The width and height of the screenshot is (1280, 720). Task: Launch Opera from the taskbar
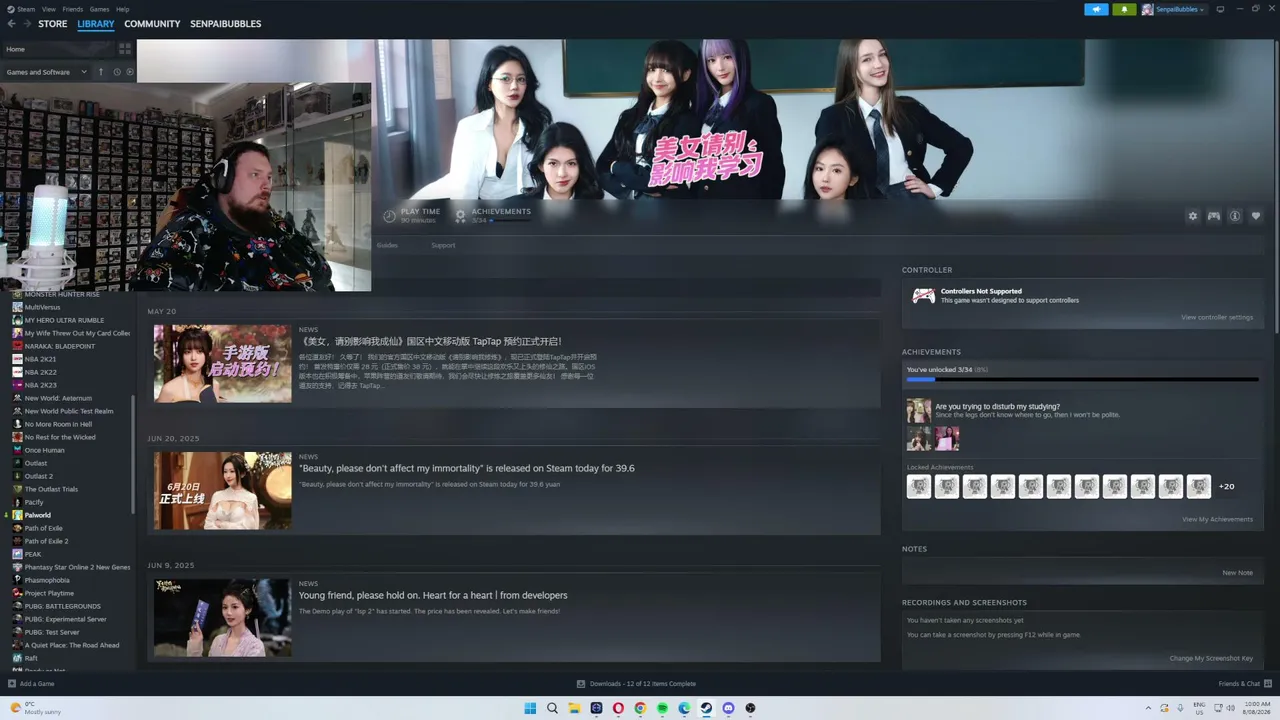point(618,708)
